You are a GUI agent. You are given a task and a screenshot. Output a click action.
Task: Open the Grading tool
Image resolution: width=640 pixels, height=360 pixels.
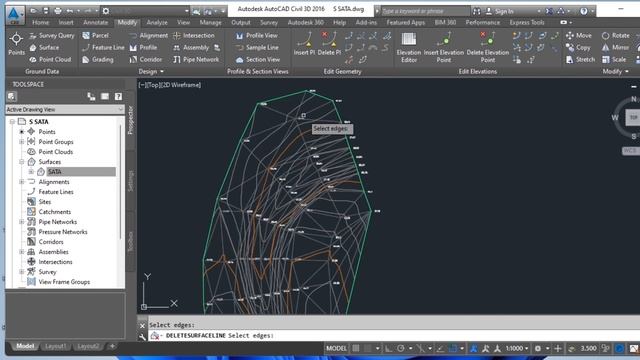point(98,60)
